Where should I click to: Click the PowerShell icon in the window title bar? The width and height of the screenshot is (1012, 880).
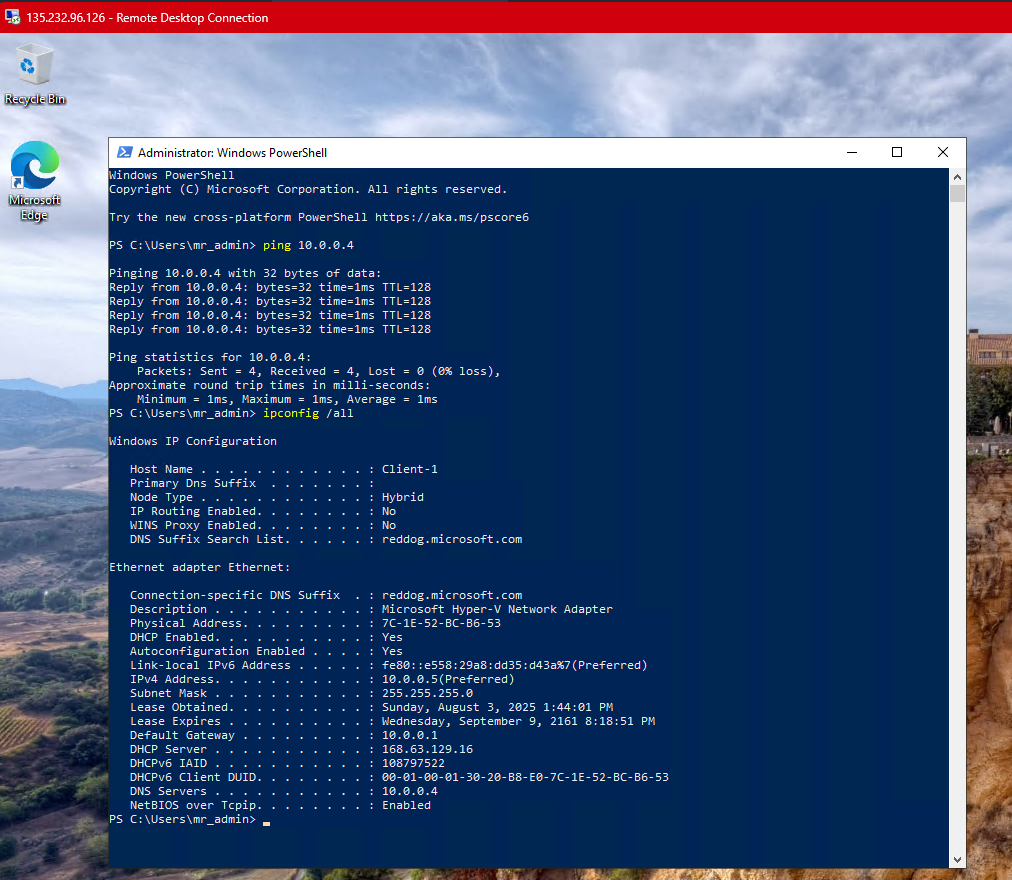(124, 152)
